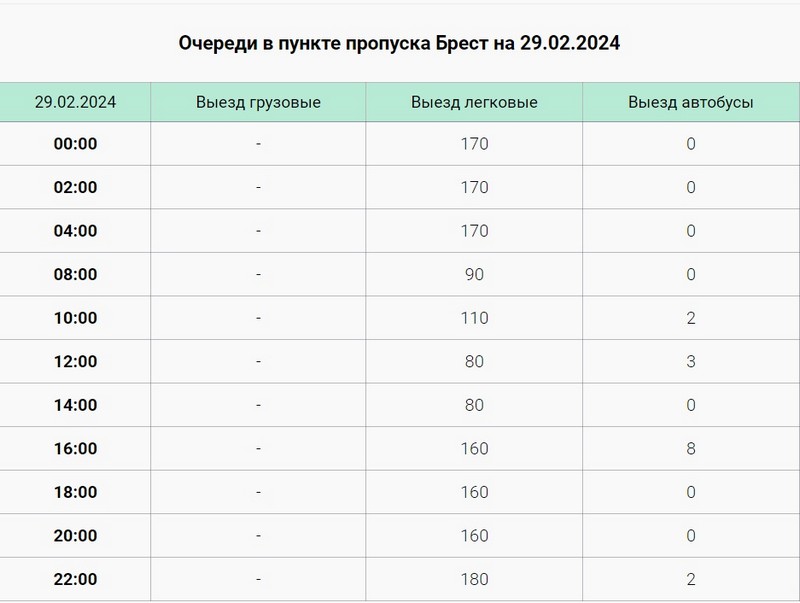Click the Выезд грузовые column header
The image size is (800, 603).
(x=258, y=102)
